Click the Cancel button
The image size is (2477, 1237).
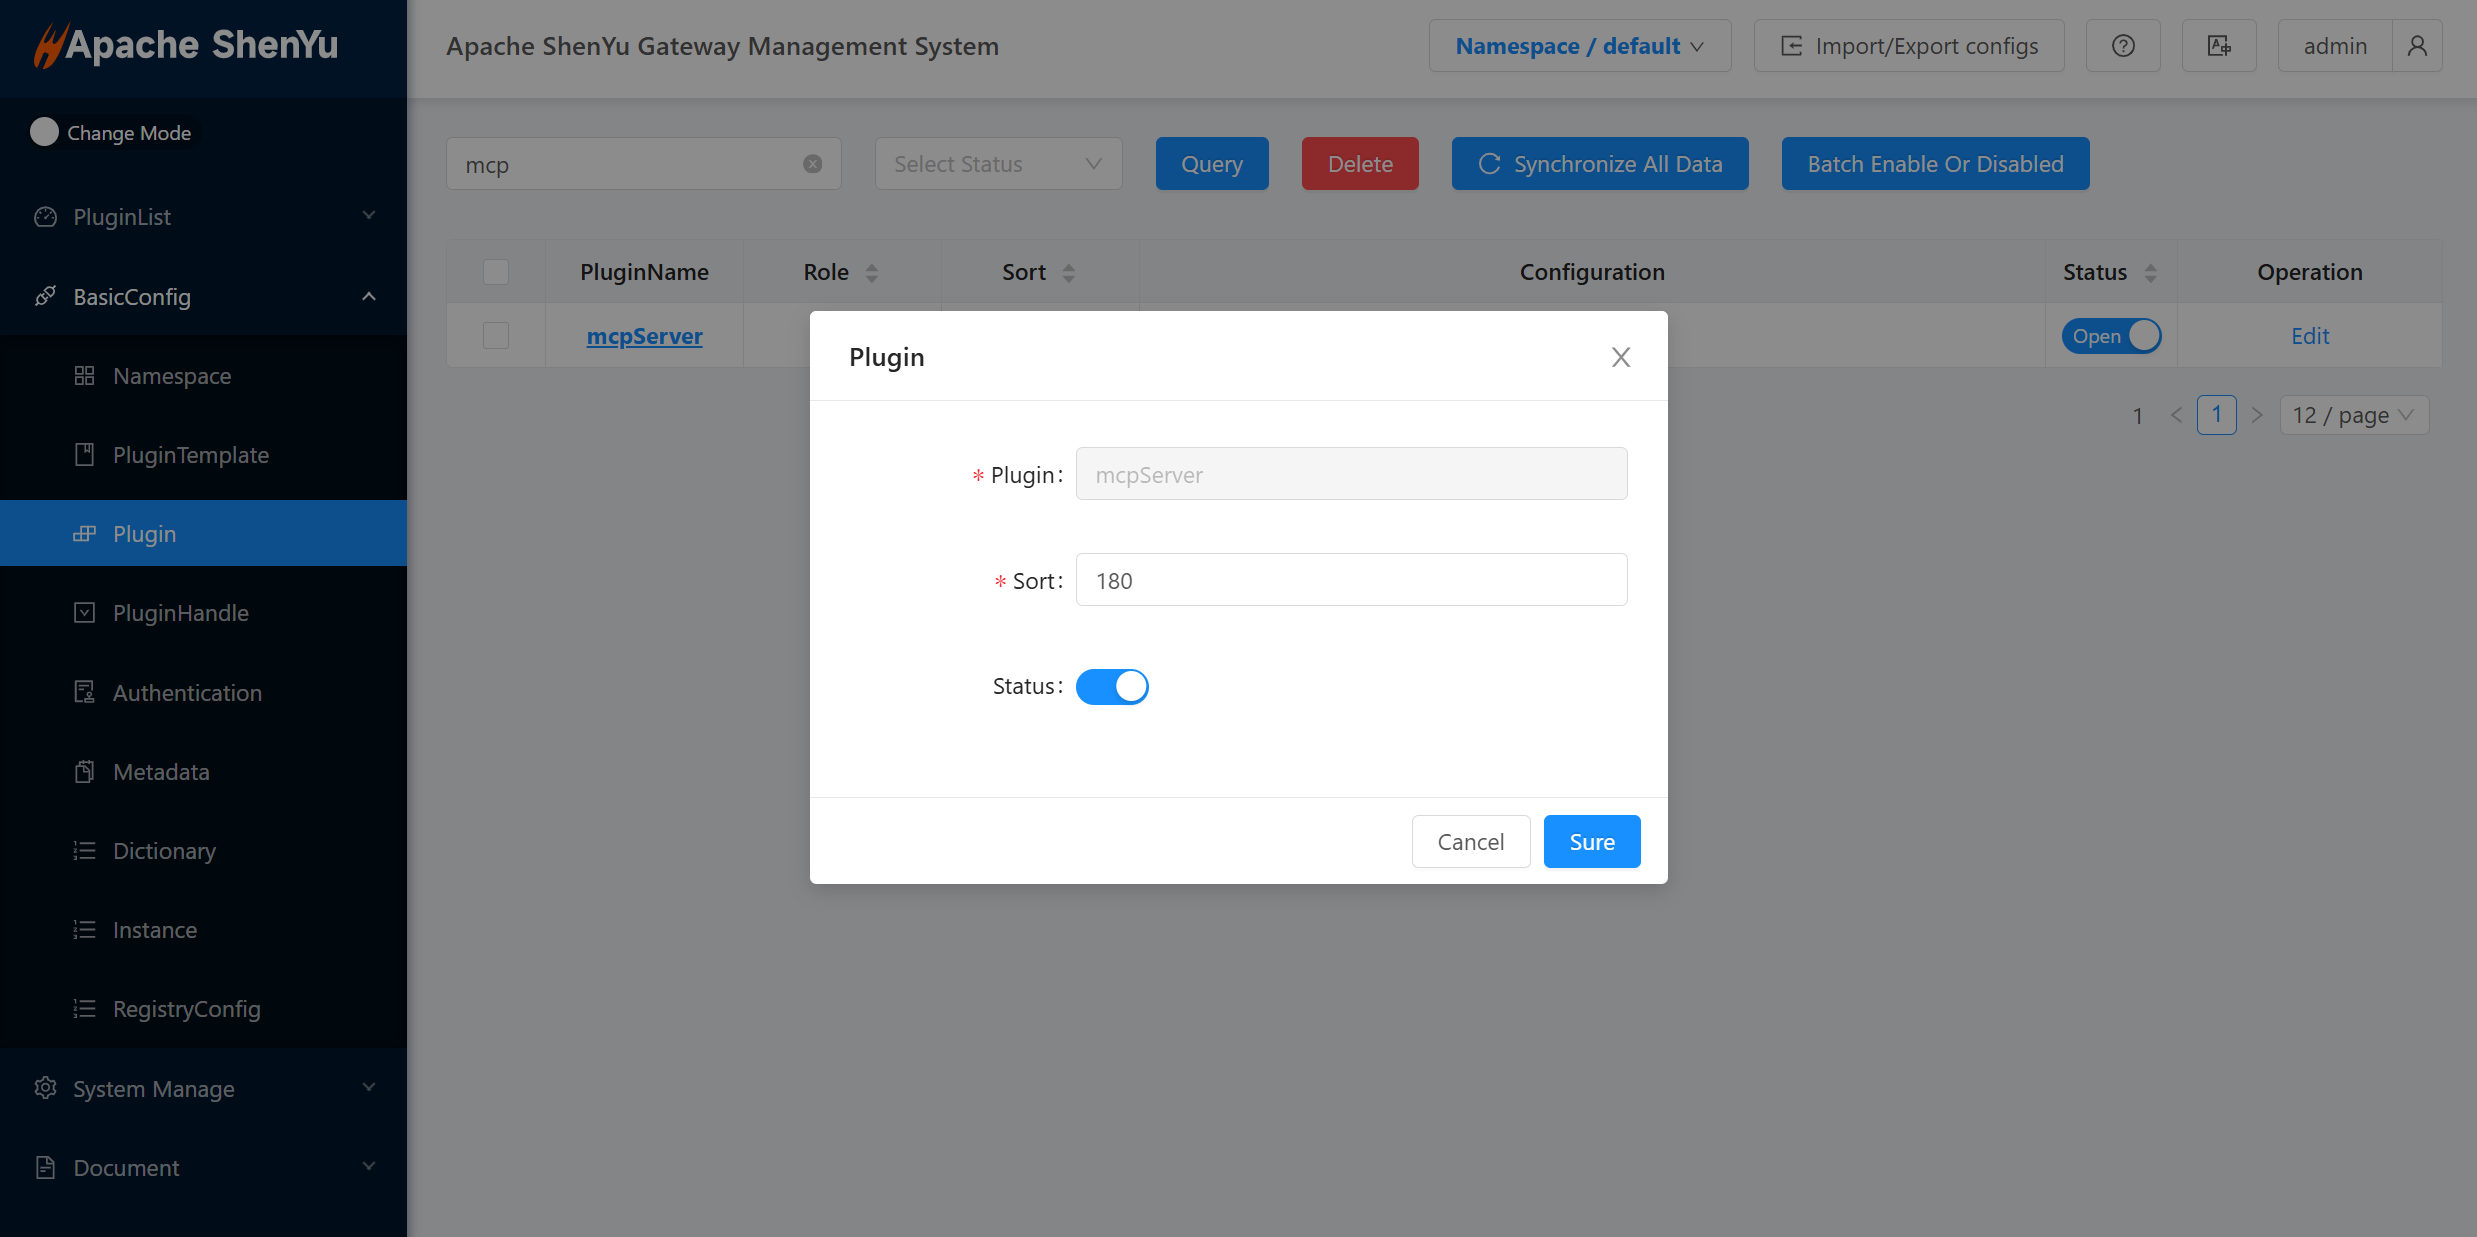1470,842
